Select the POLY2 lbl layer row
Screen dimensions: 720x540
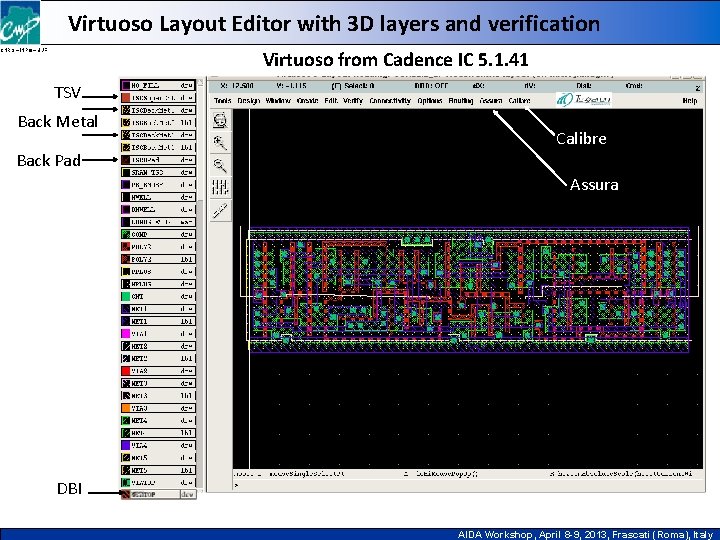[x=158, y=259]
